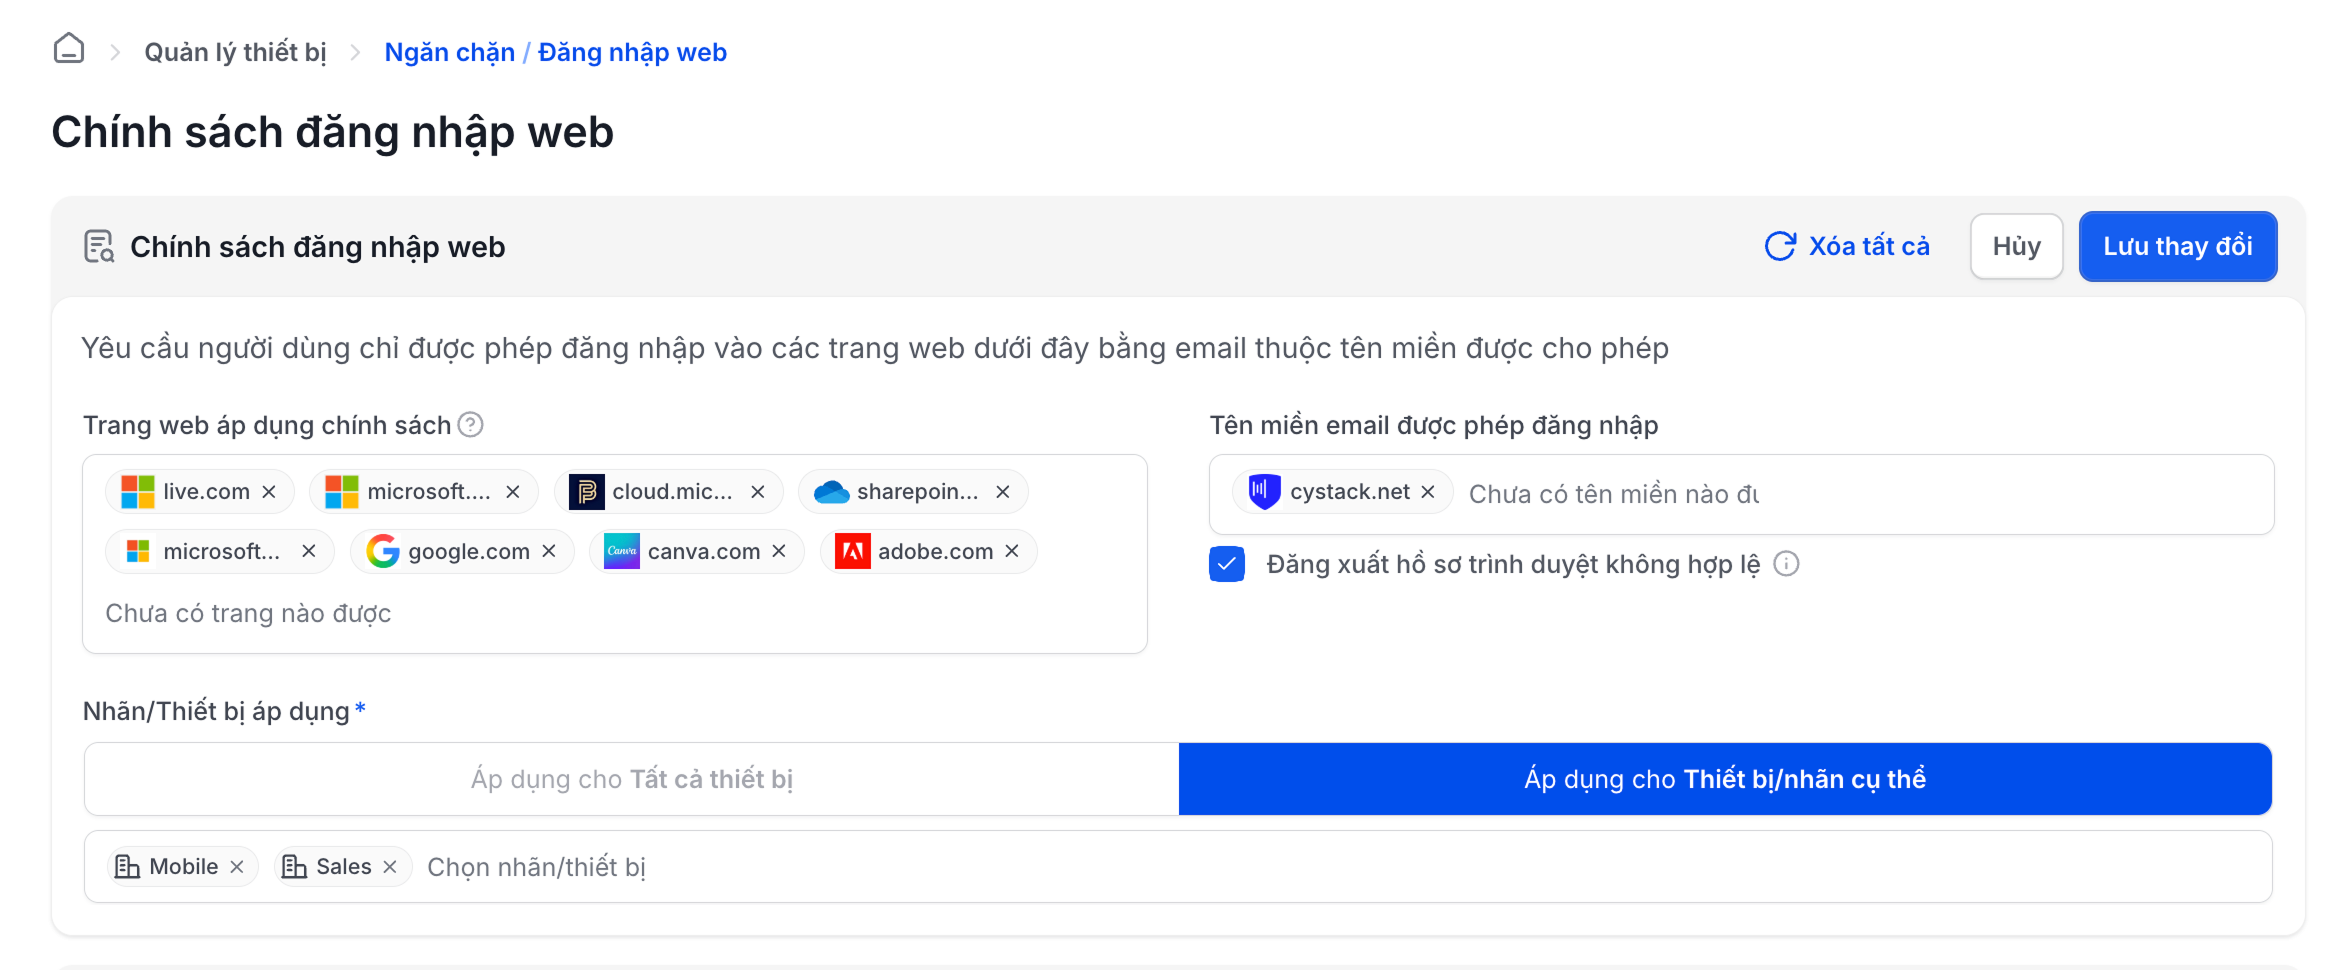The height and width of the screenshot is (970, 2348).
Task: Click the Lưu thay đổi button
Action: (2178, 246)
